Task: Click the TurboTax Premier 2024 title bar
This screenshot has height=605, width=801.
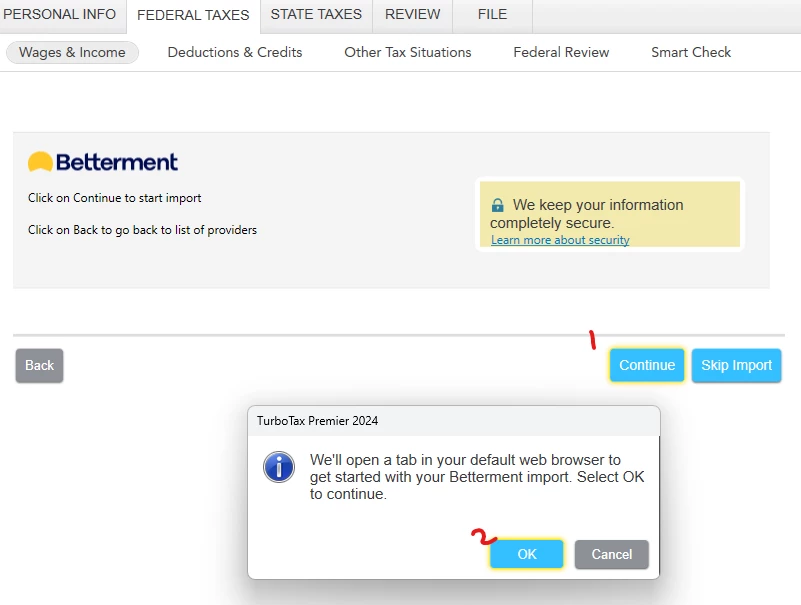Action: pos(454,421)
